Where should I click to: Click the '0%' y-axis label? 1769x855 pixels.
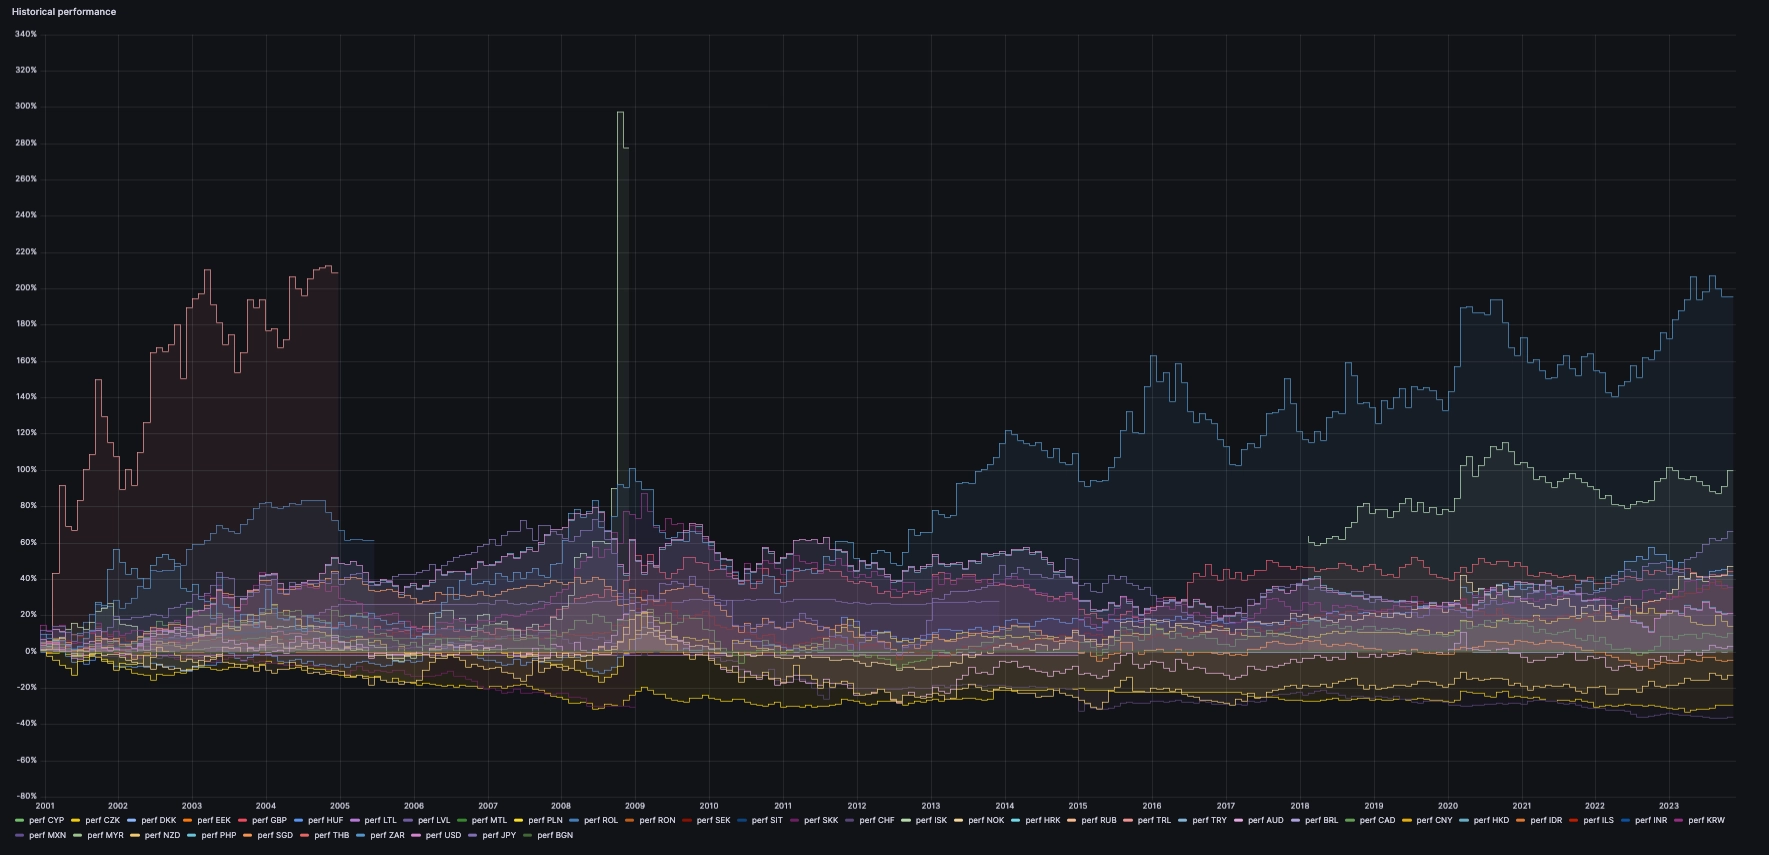[31, 651]
